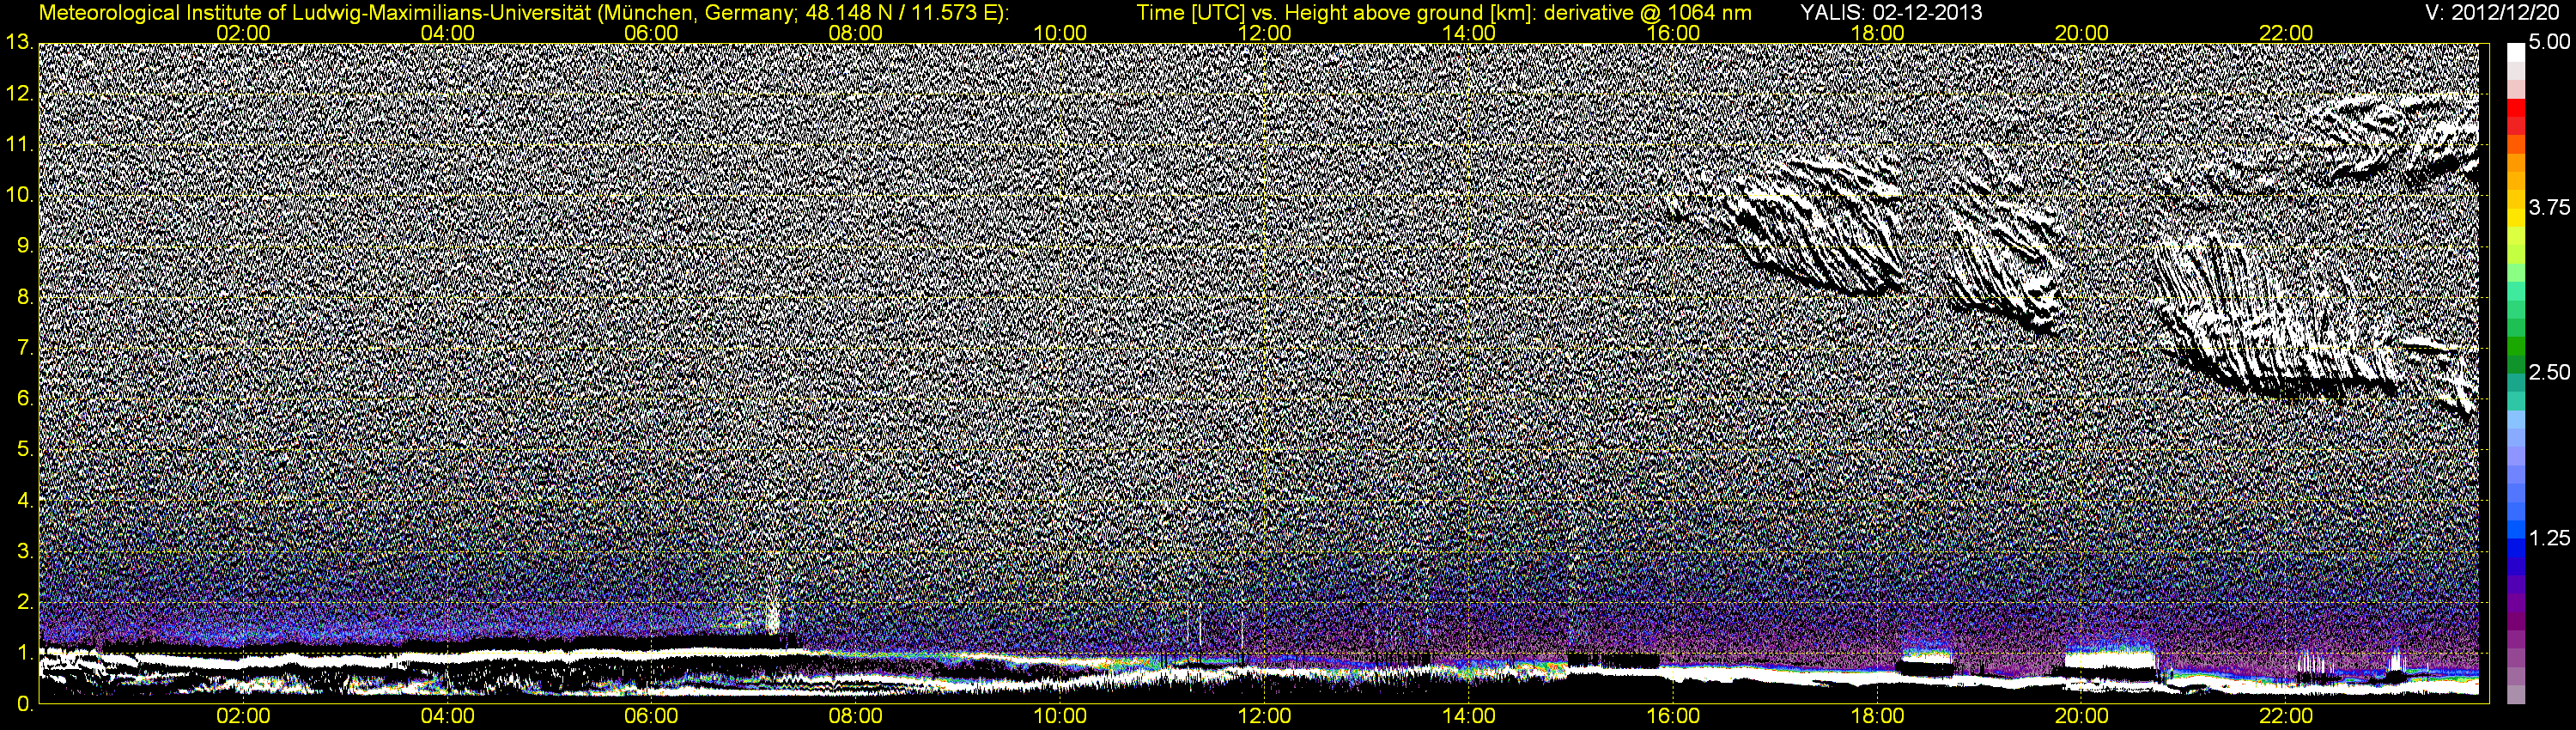Select the 16:00 label on the top time axis
Viewport: 2576px width, 730px height.
[x=1673, y=33]
